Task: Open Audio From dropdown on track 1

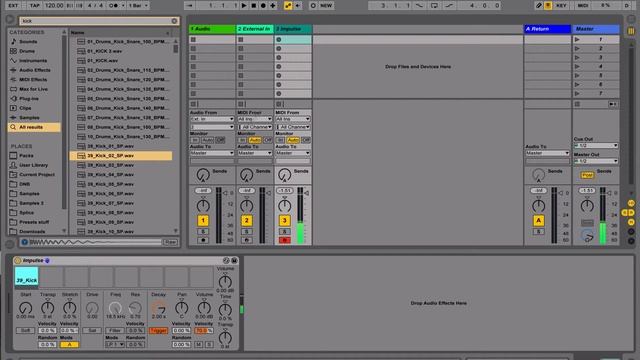Action: [212, 119]
